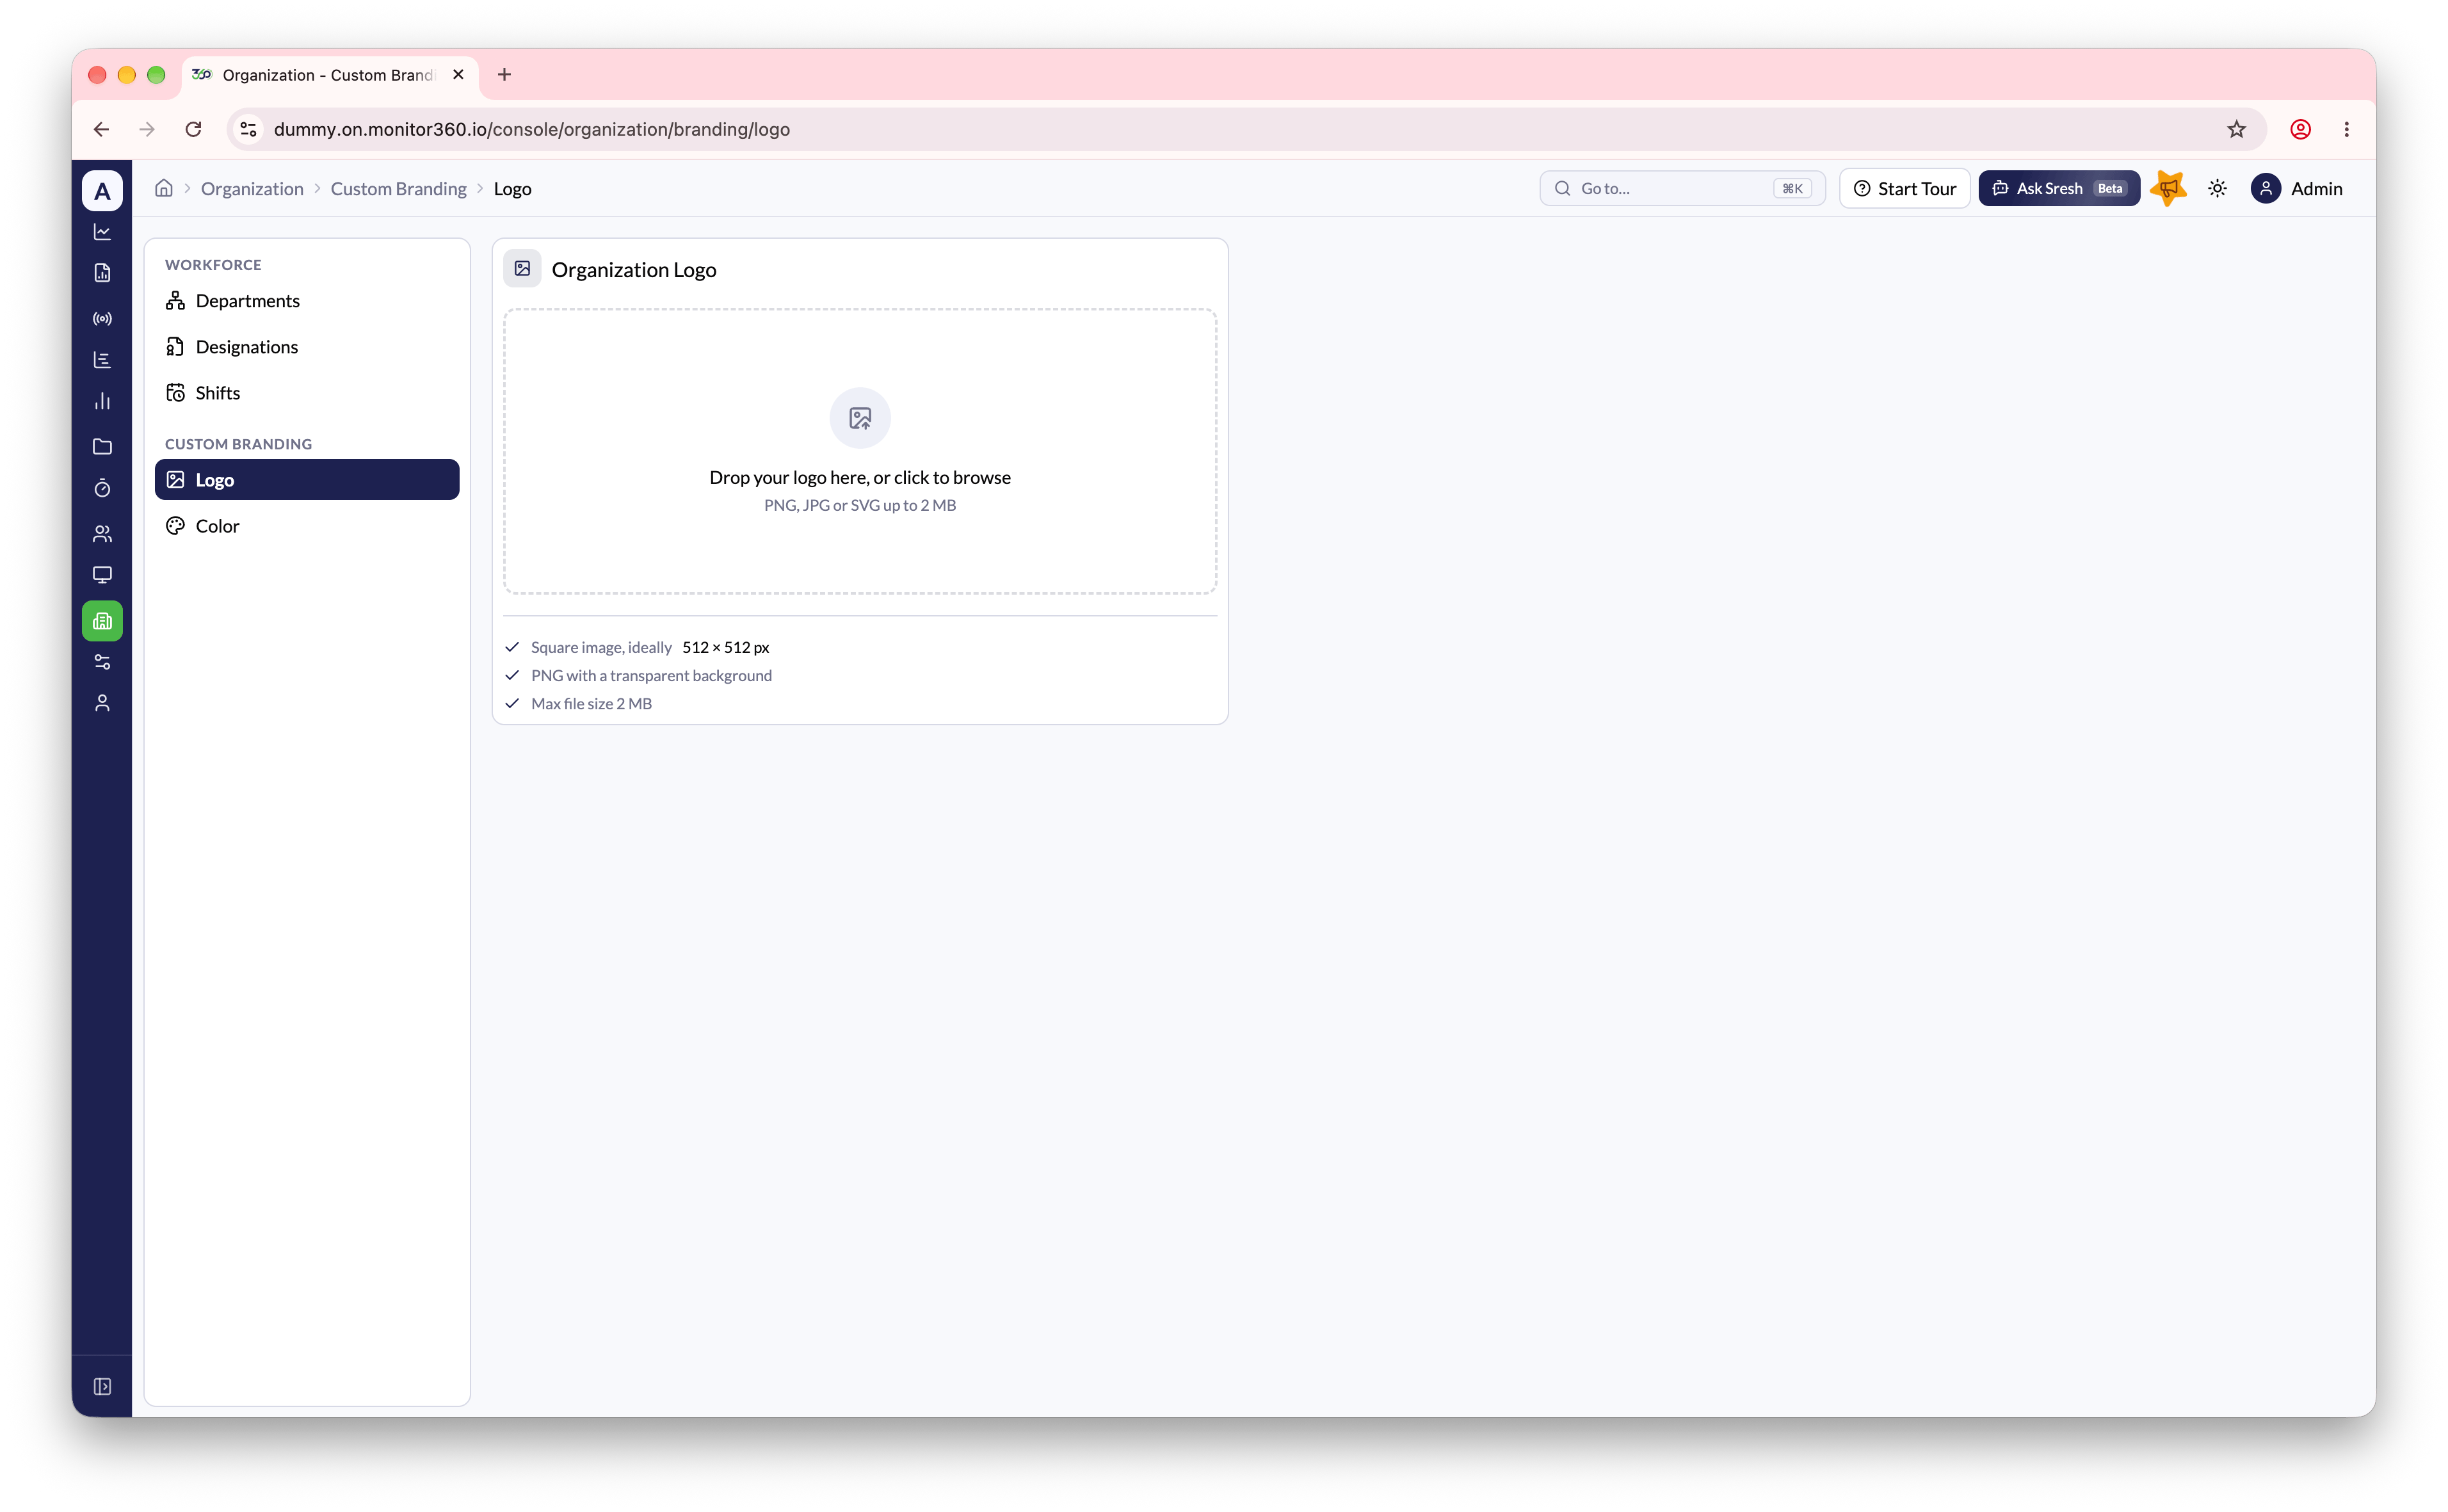This screenshot has width=2448, height=1512.
Task: Click the browser profile account icon
Action: (x=2300, y=129)
